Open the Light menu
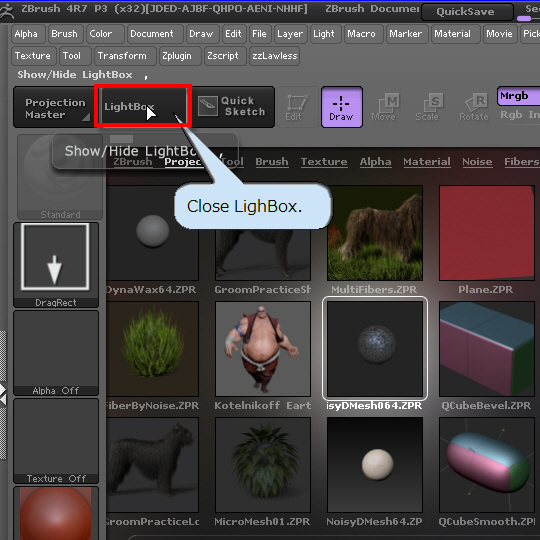The width and height of the screenshot is (540, 540). (x=325, y=34)
